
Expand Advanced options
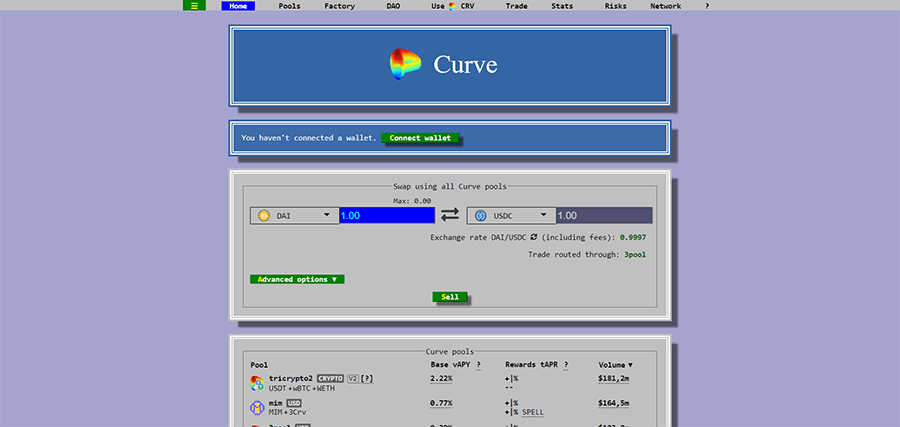(297, 280)
